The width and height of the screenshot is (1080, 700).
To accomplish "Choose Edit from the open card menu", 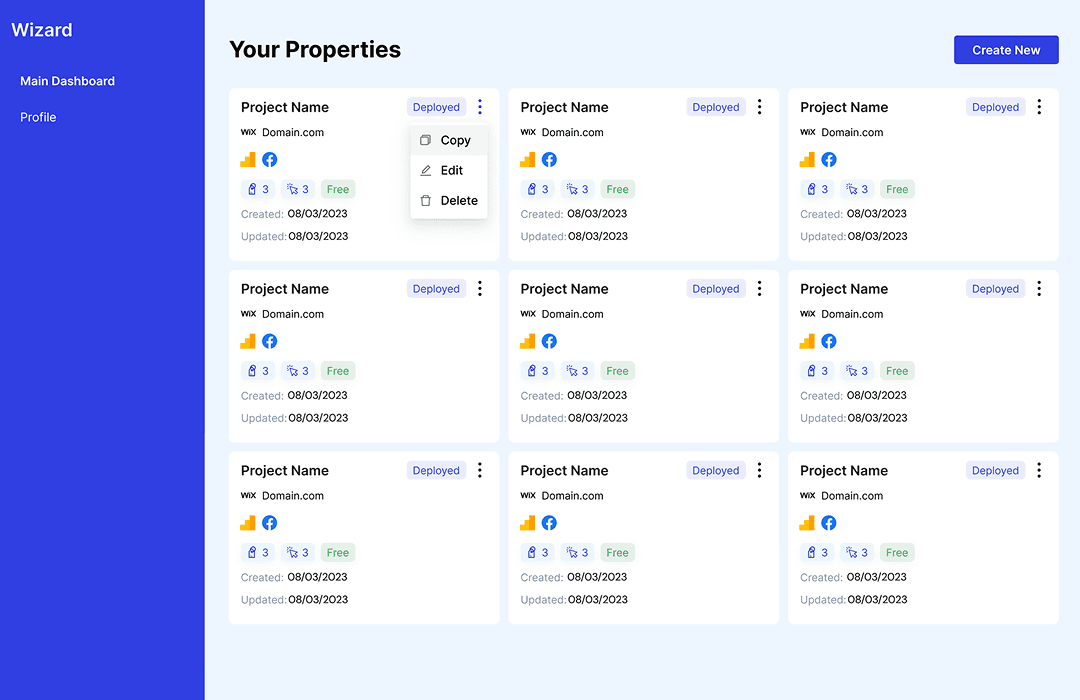I will pyautogui.click(x=451, y=170).
